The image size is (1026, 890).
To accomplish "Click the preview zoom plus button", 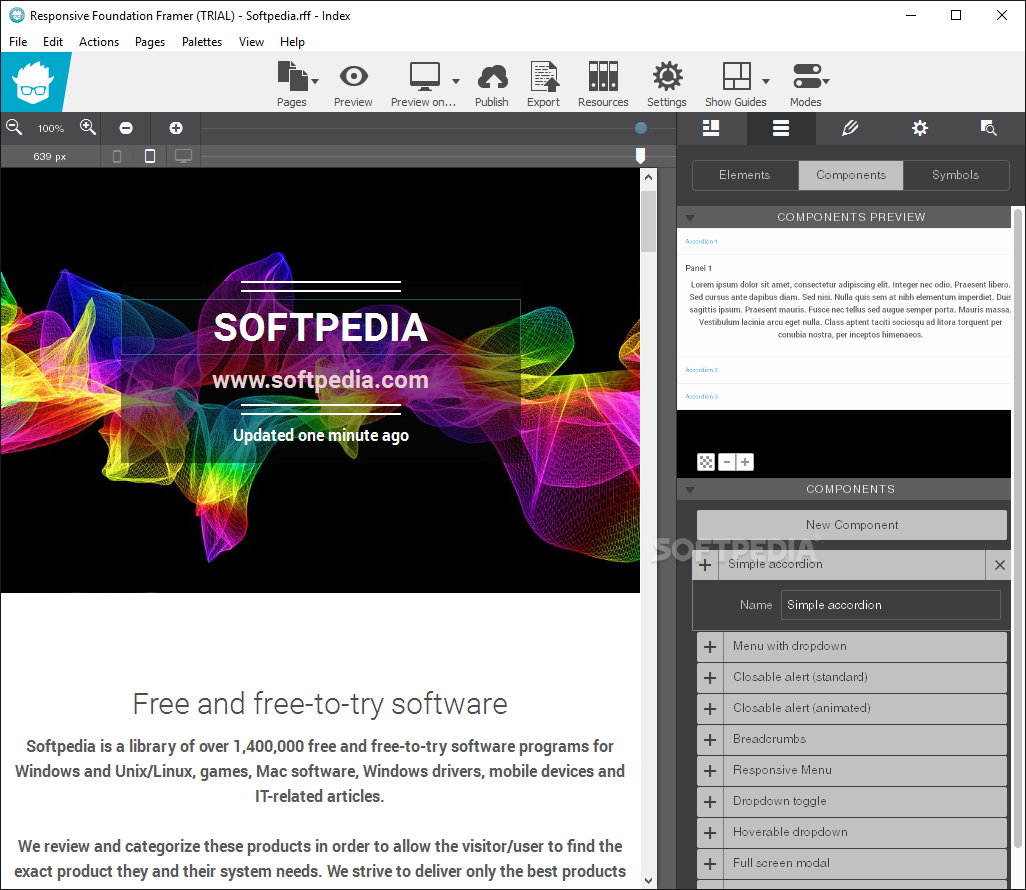I will 745,462.
